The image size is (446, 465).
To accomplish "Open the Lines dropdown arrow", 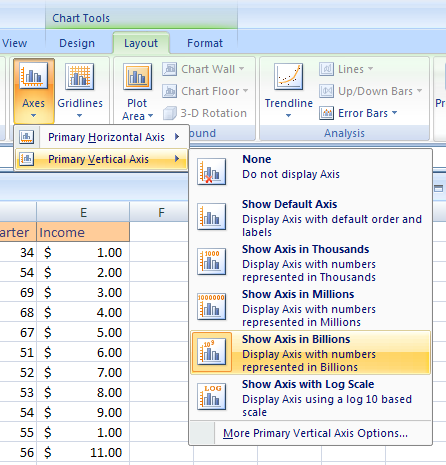I will (370, 69).
